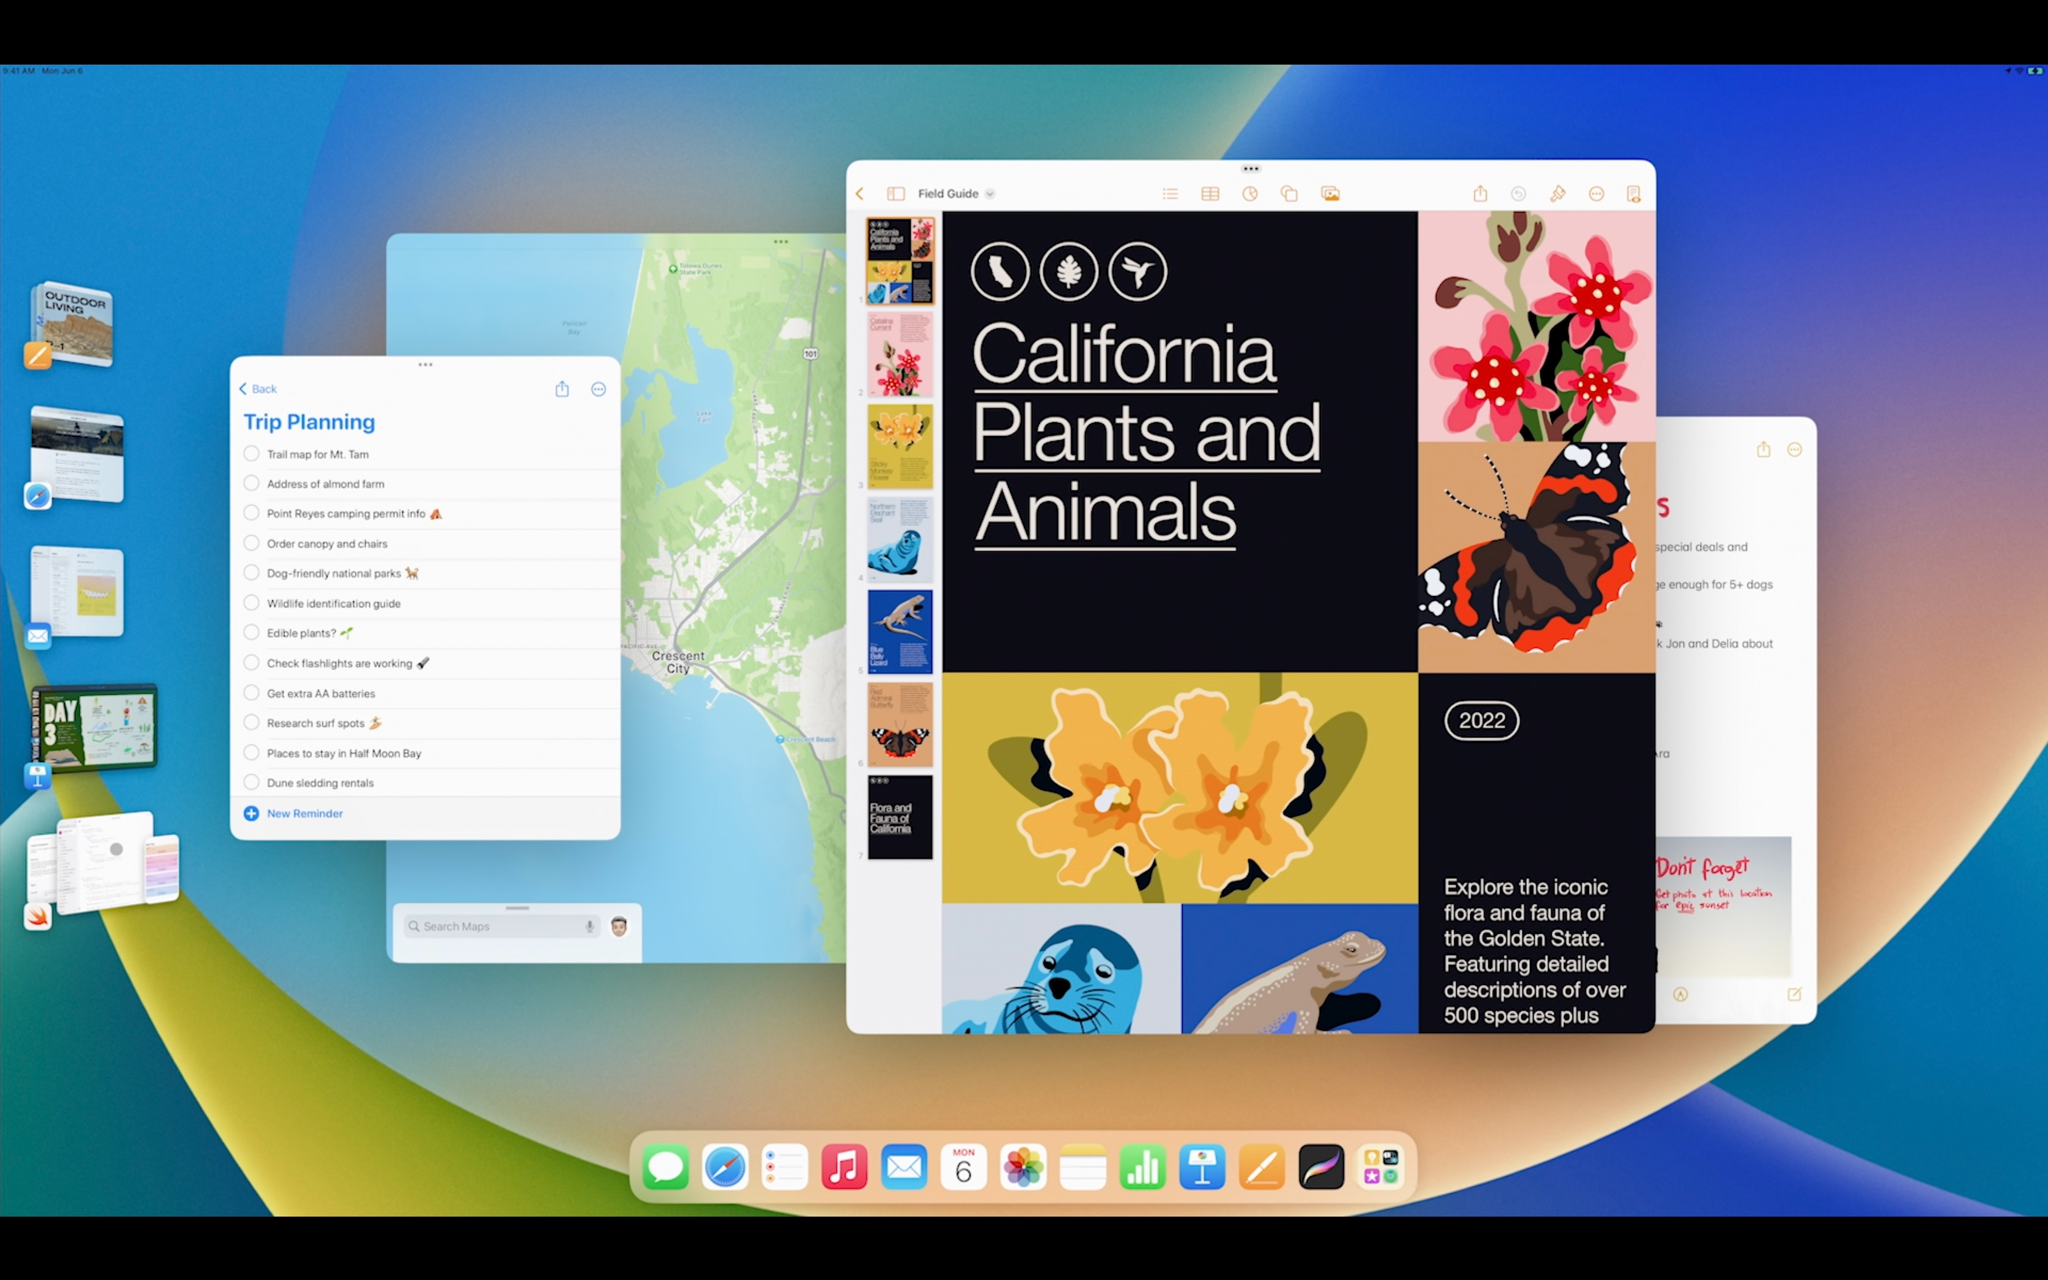Click the Research surf spots reminder text

pos(316,723)
